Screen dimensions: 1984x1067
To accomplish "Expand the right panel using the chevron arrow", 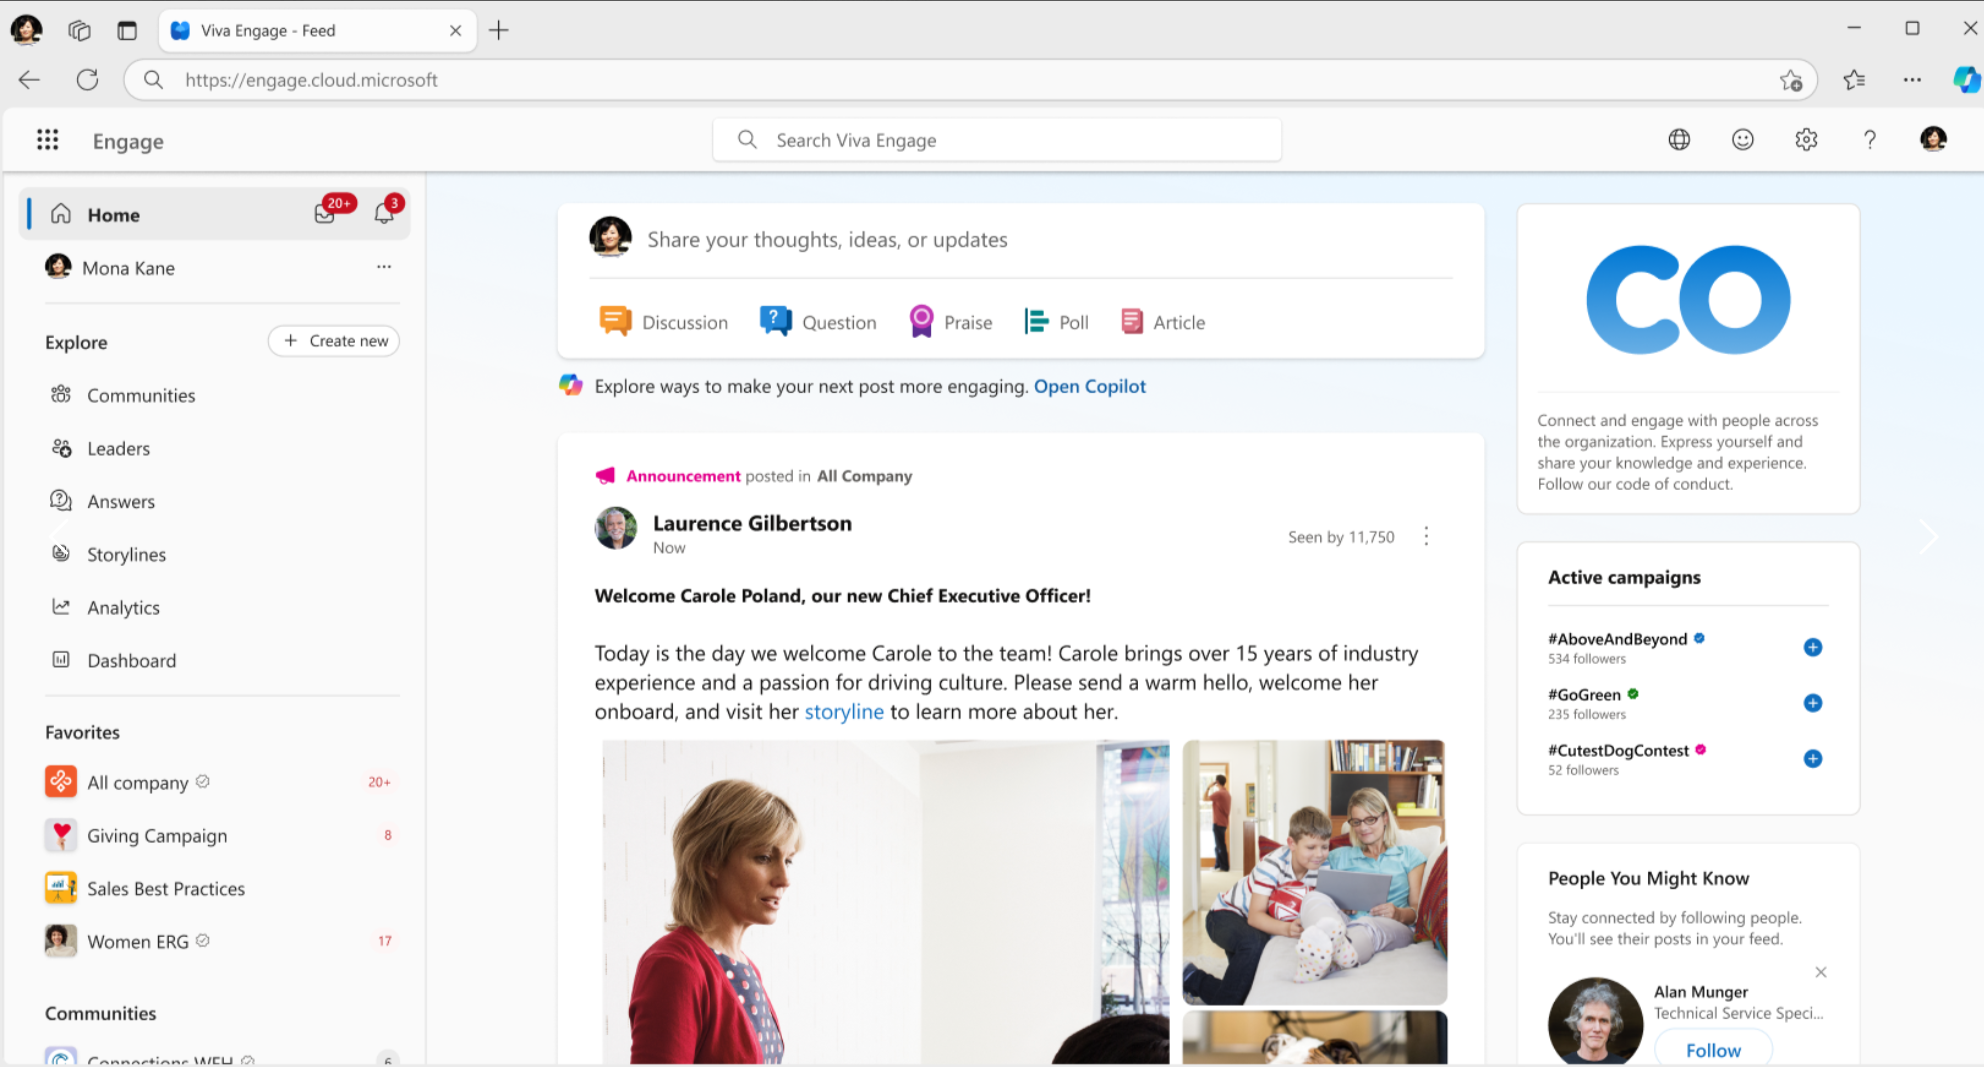I will pos(1928,536).
